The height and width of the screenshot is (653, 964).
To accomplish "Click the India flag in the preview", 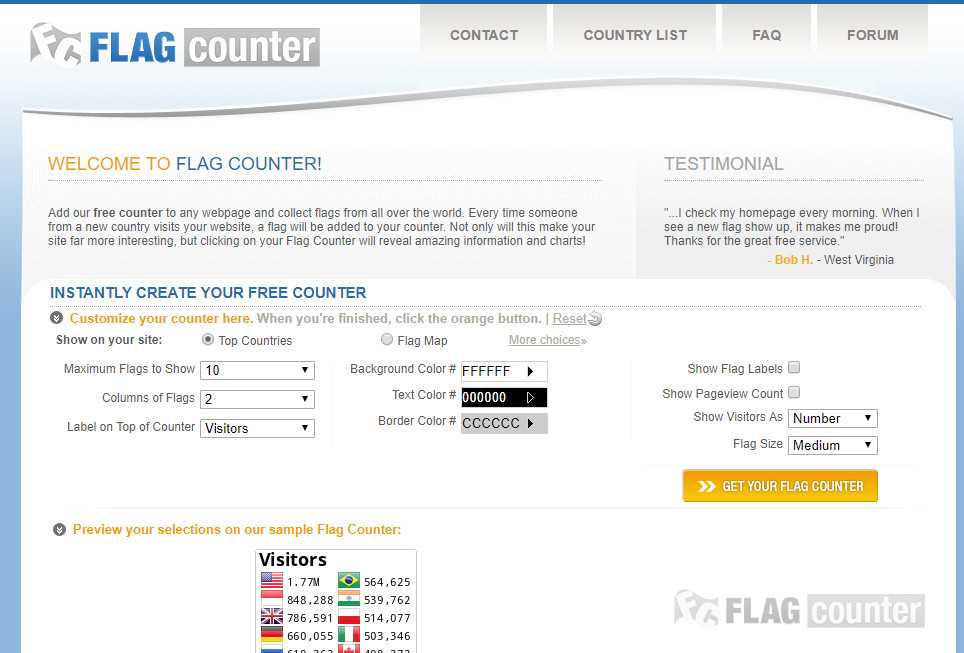I will pos(349,599).
